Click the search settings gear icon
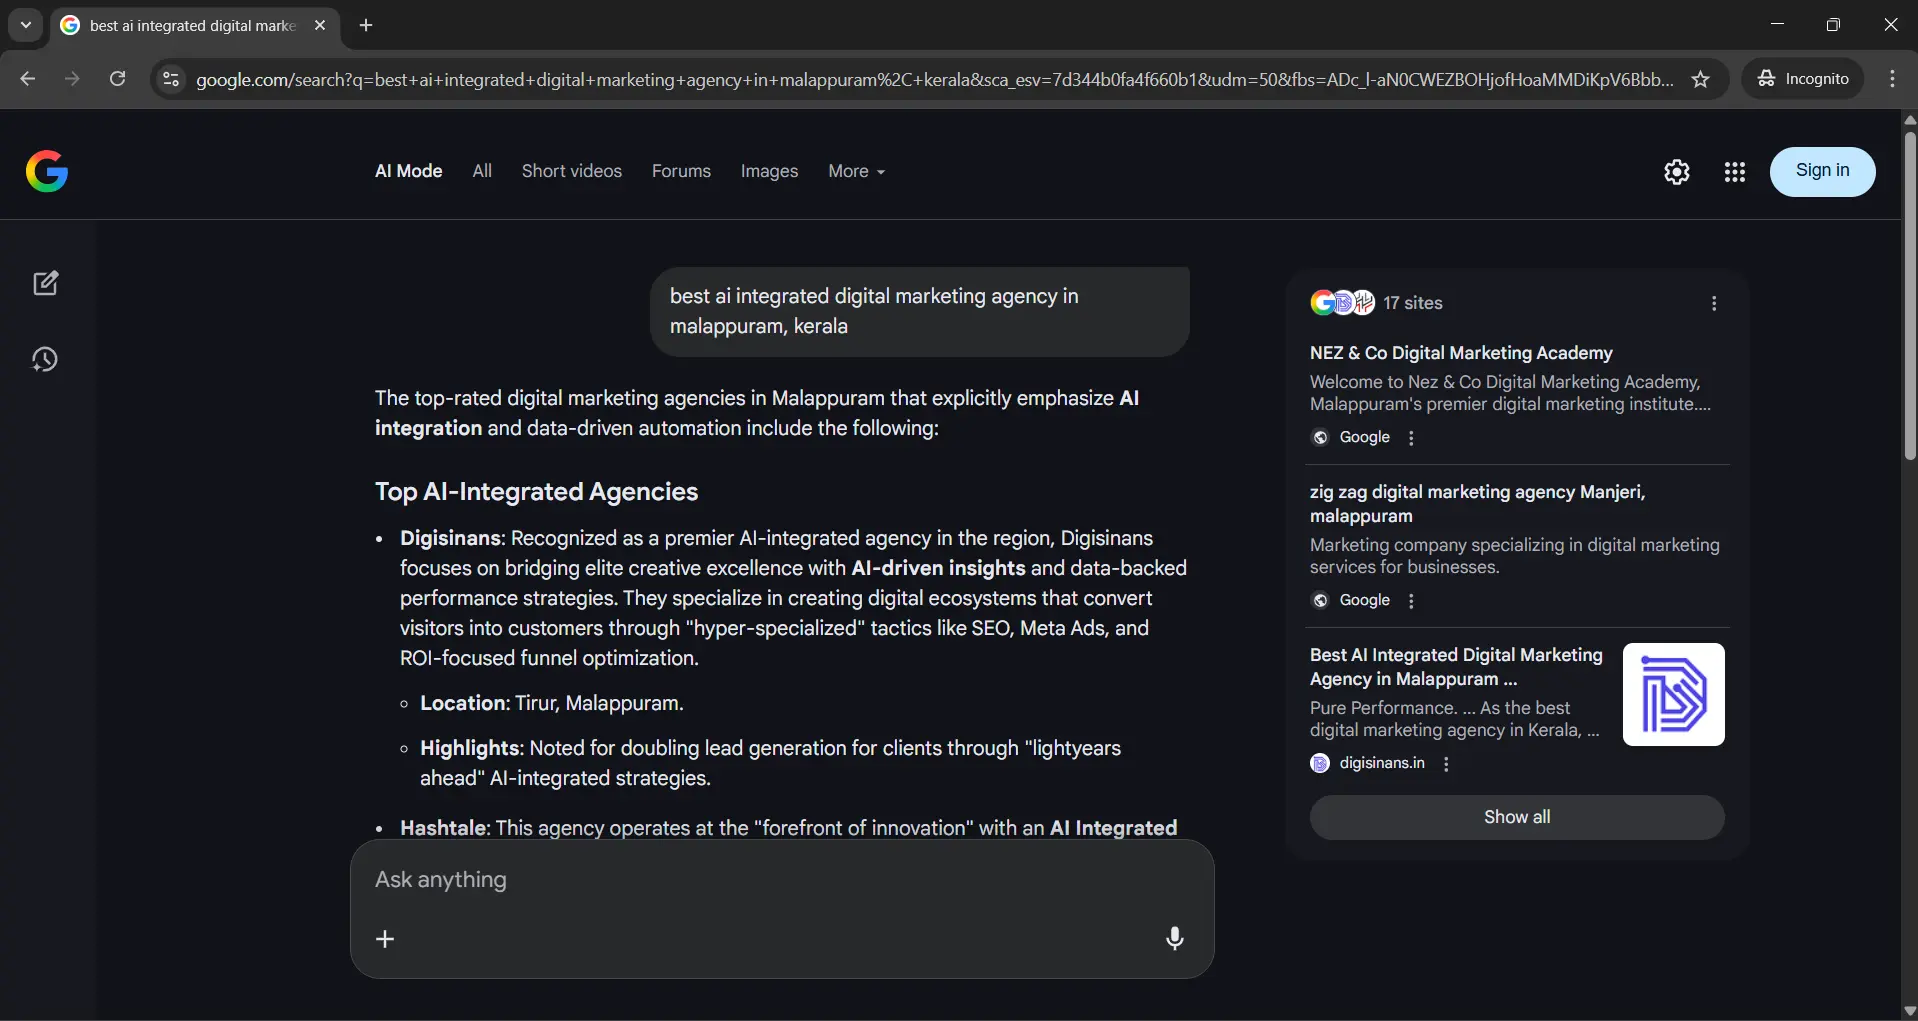1918x1021 pixels. [1677, 172]
